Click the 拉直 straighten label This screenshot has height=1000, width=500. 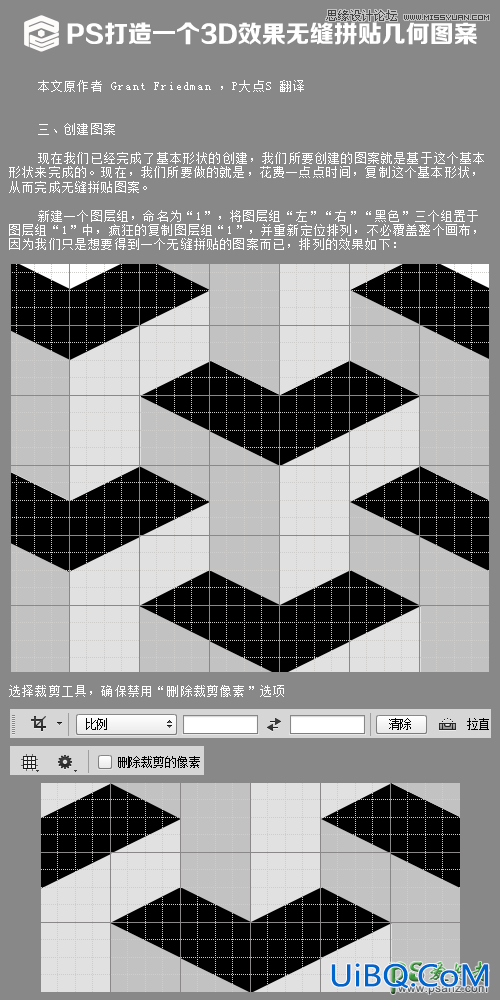point(478,724)
